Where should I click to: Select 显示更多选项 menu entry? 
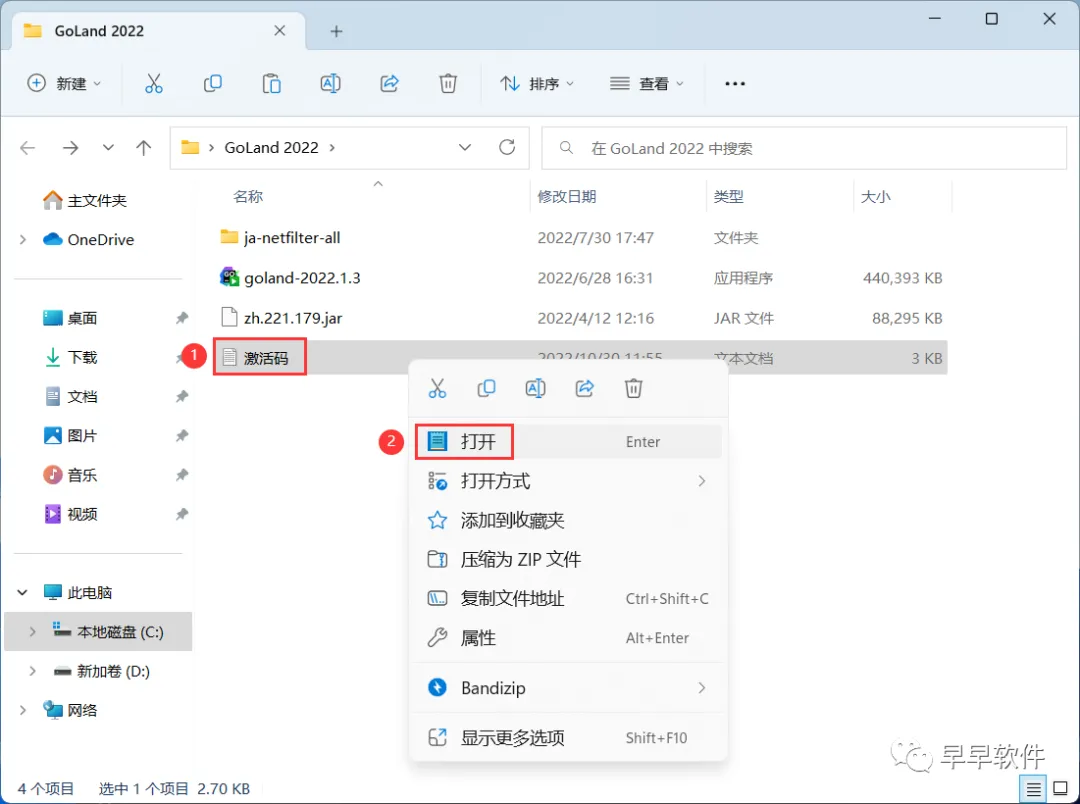[569, 738]
